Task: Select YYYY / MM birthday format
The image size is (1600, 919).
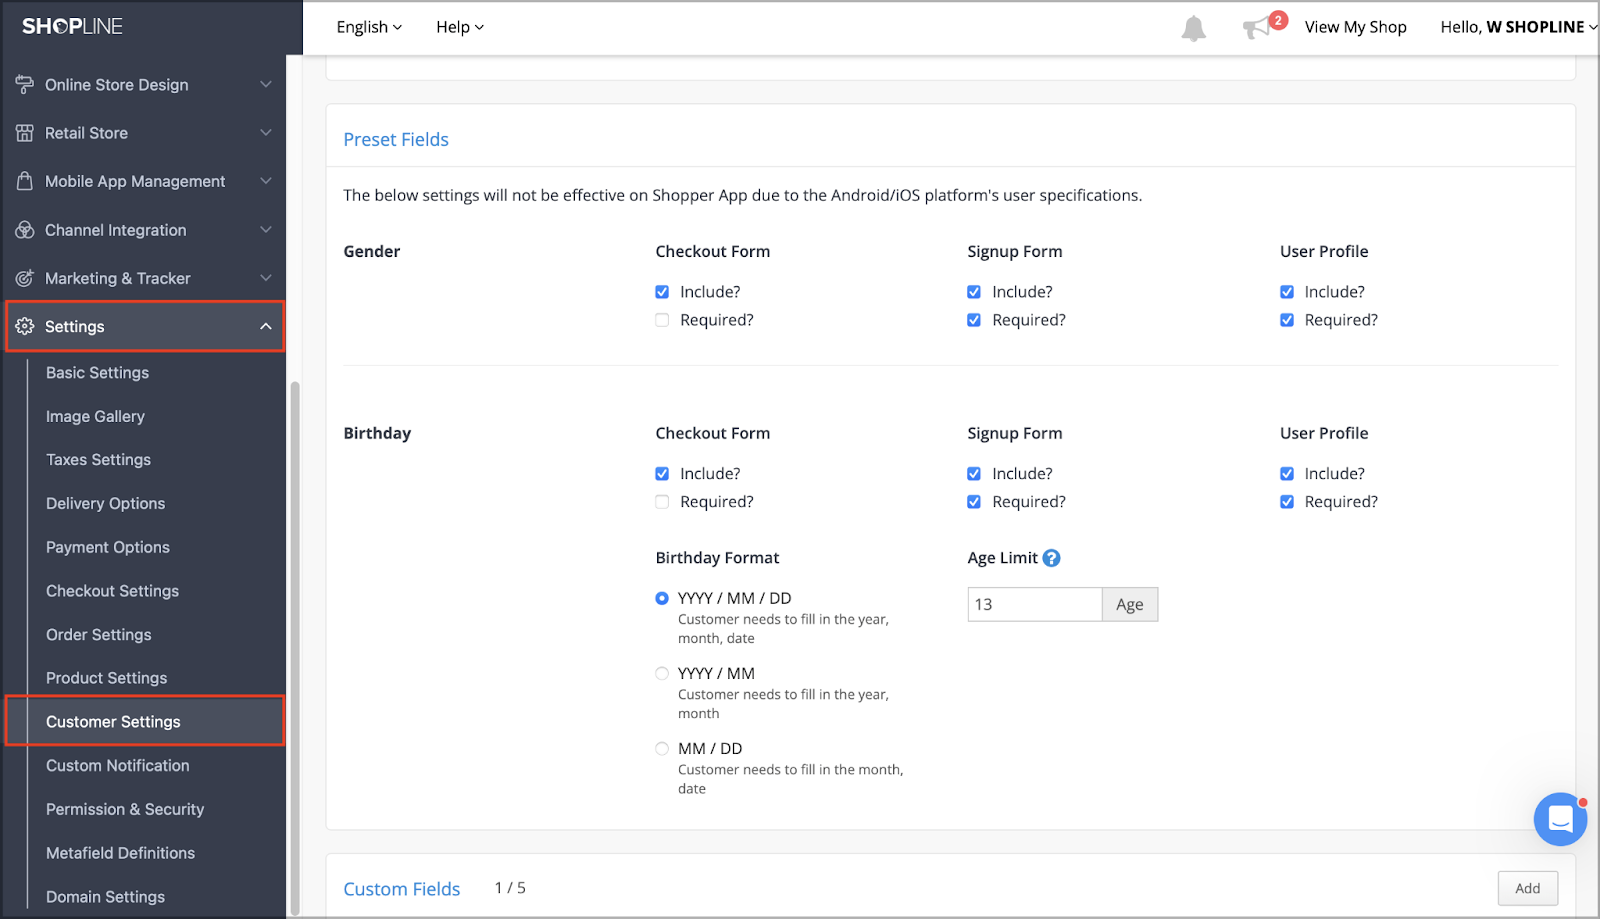Action: pos(662,673)
